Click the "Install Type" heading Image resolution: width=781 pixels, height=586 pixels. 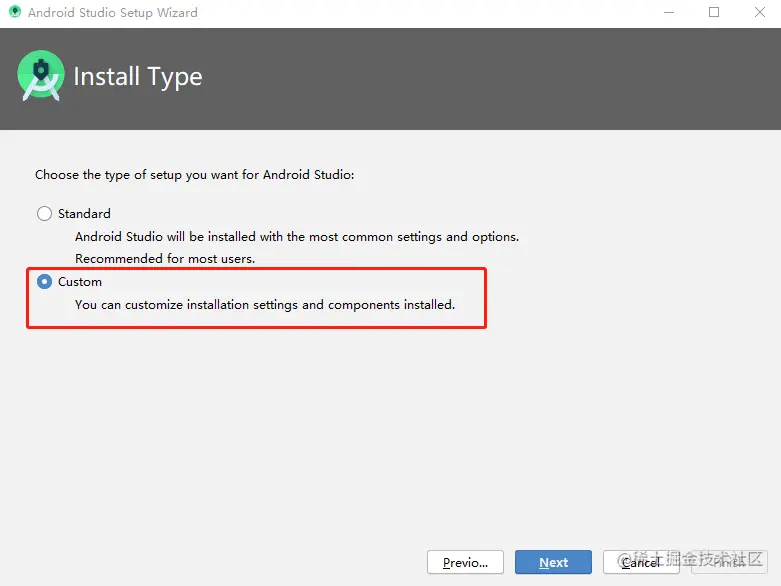coord(138,77)
